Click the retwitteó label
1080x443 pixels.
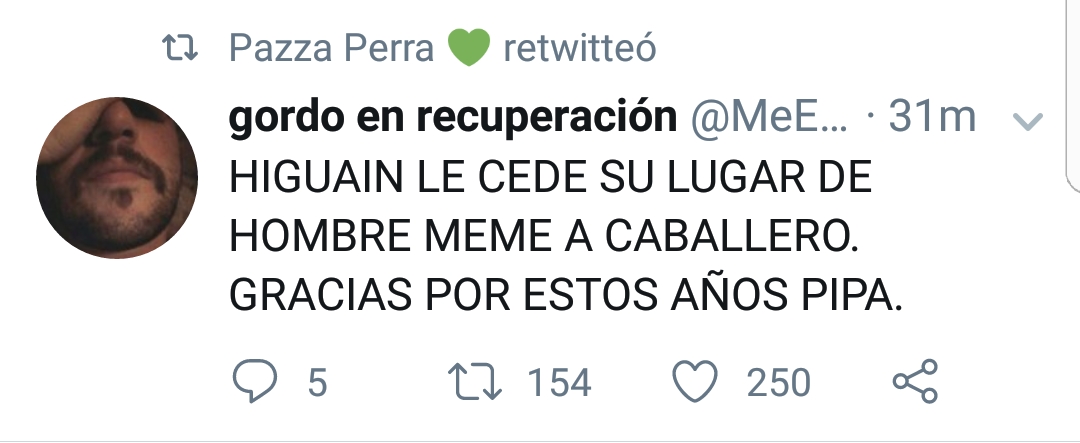580,48
